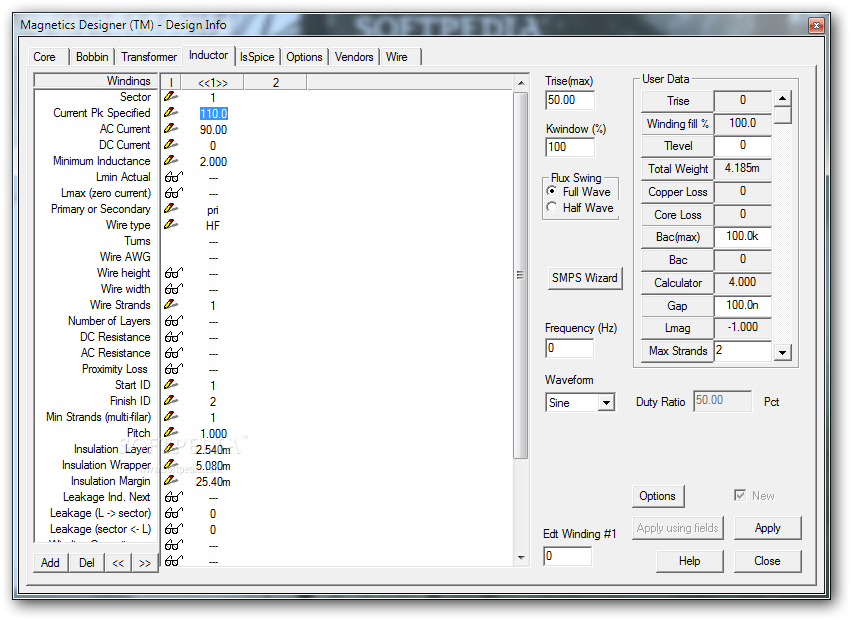The width and height of the screenshot is (851, 620).
Task: Click the pencil icon for Primary or Secondary
Action: (171, 208)
